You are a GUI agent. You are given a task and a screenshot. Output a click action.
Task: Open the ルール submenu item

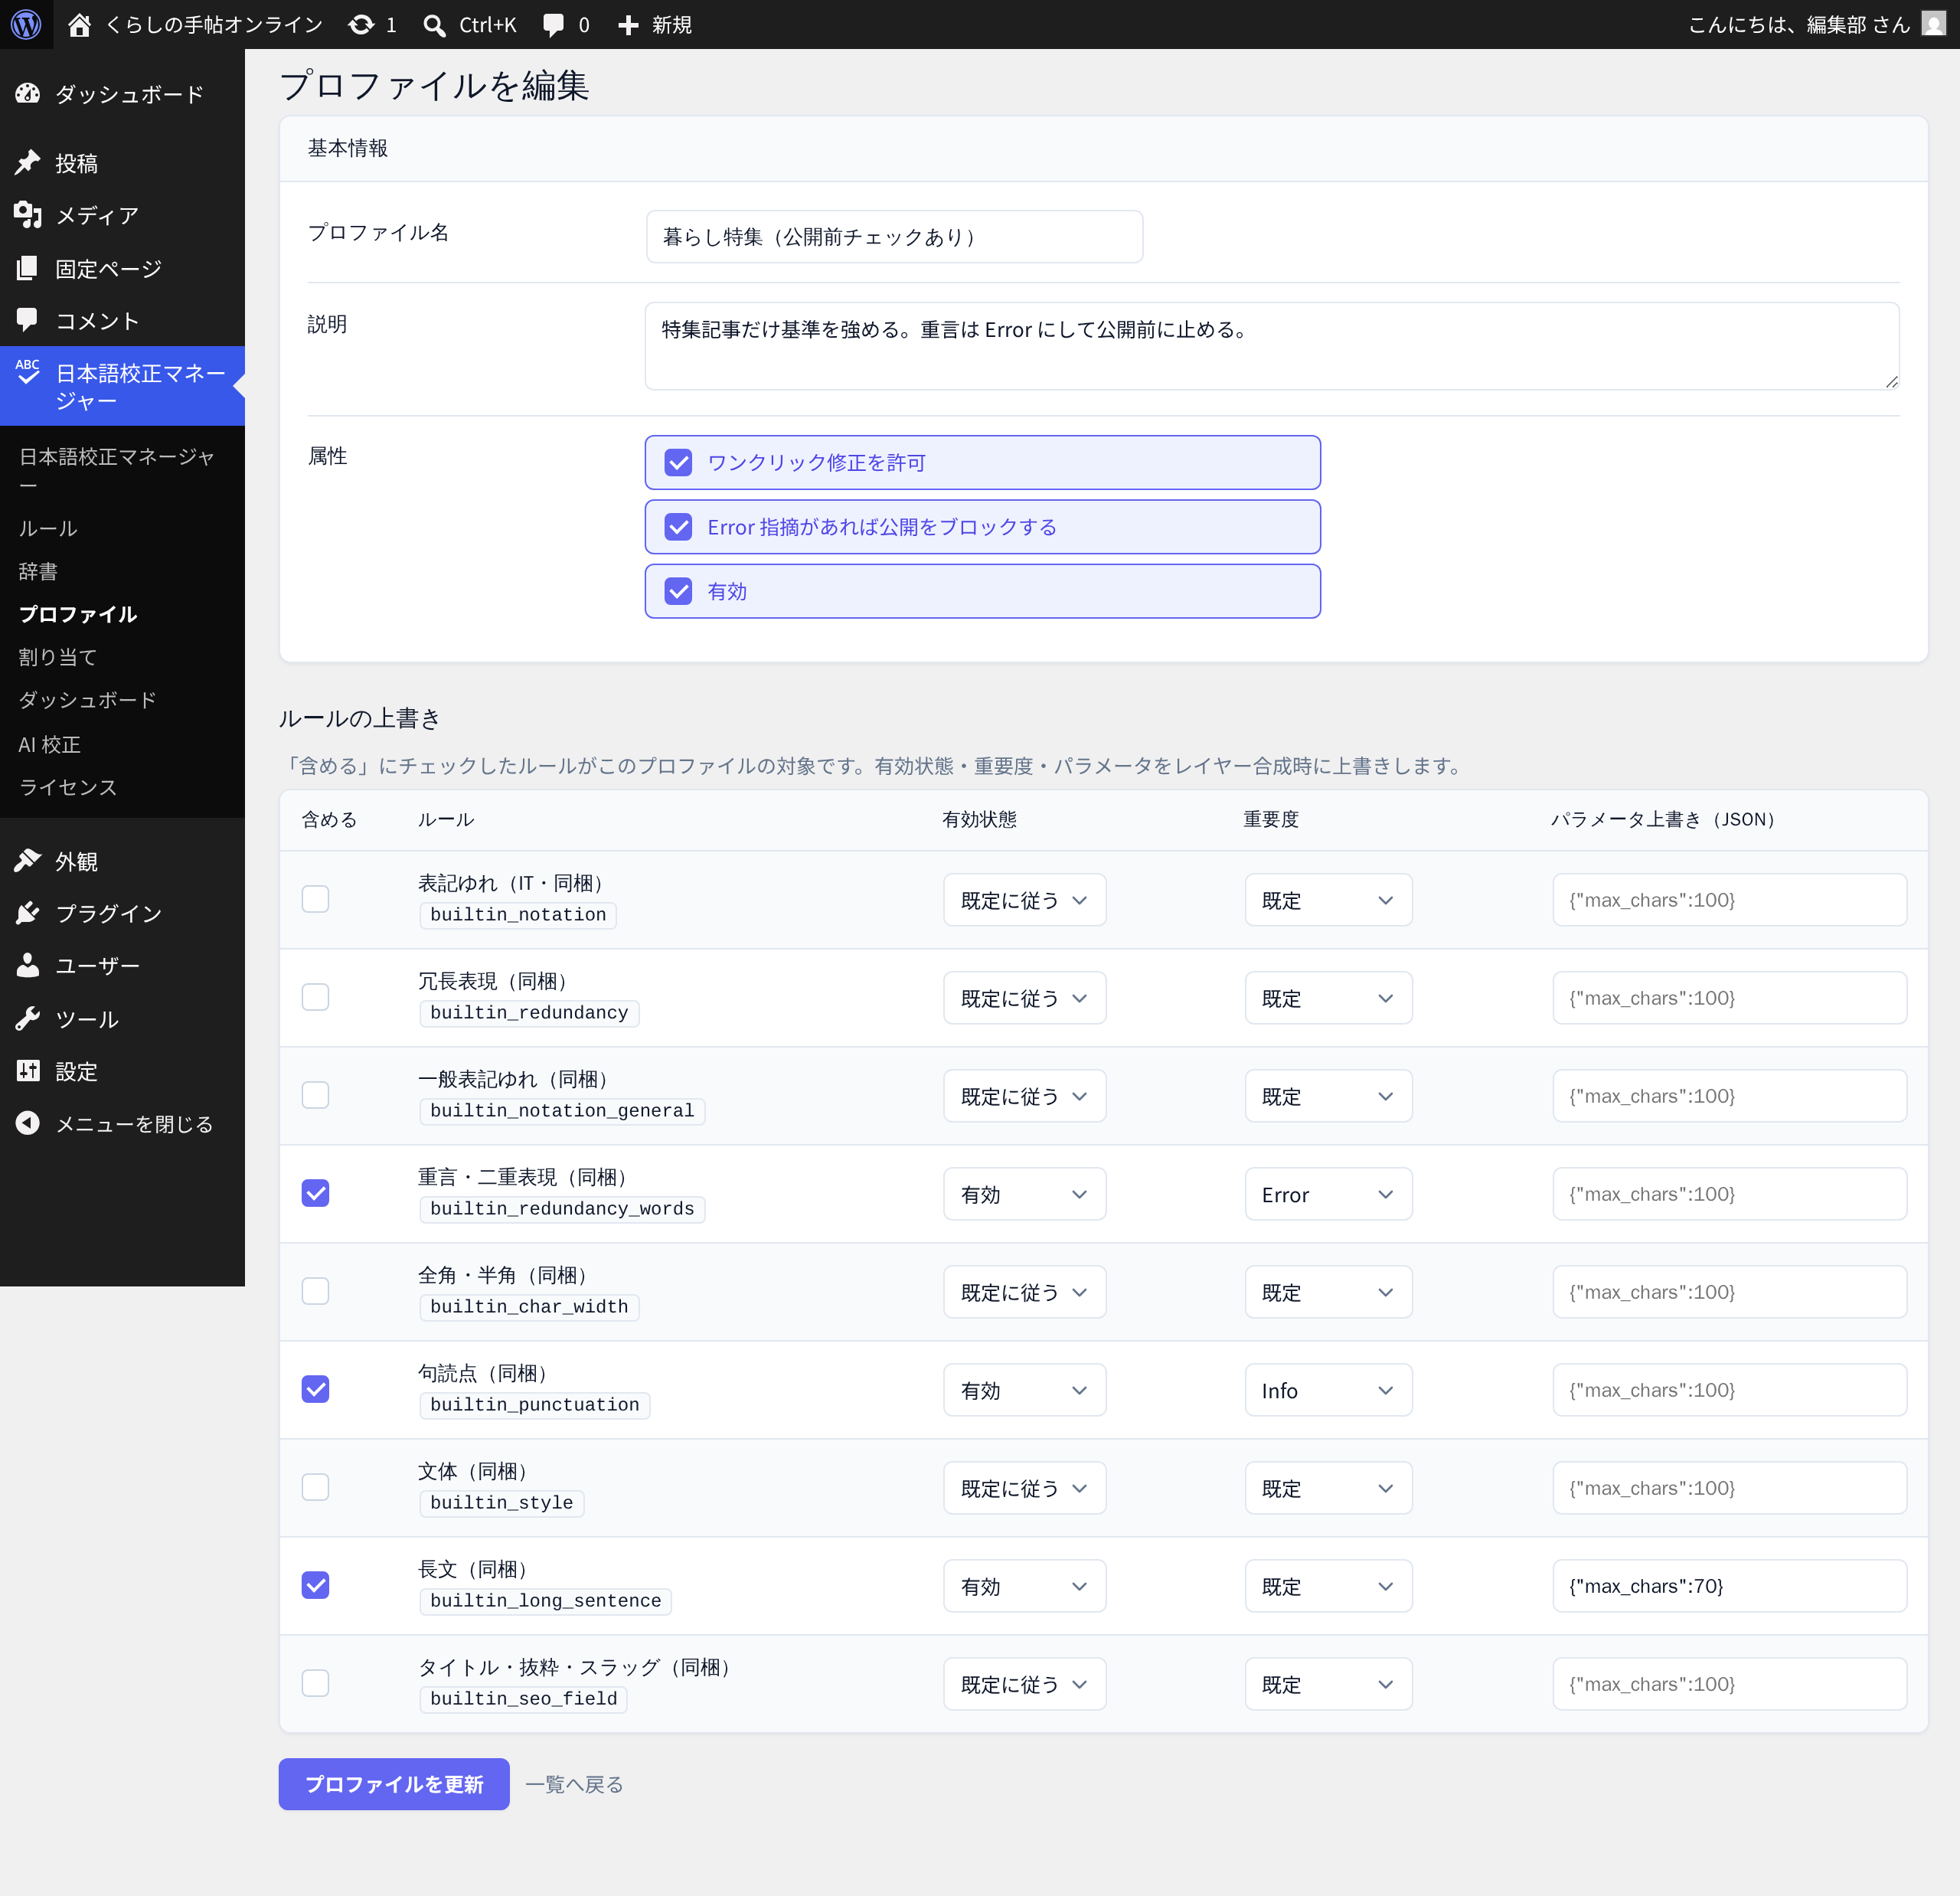pos(48,528)
